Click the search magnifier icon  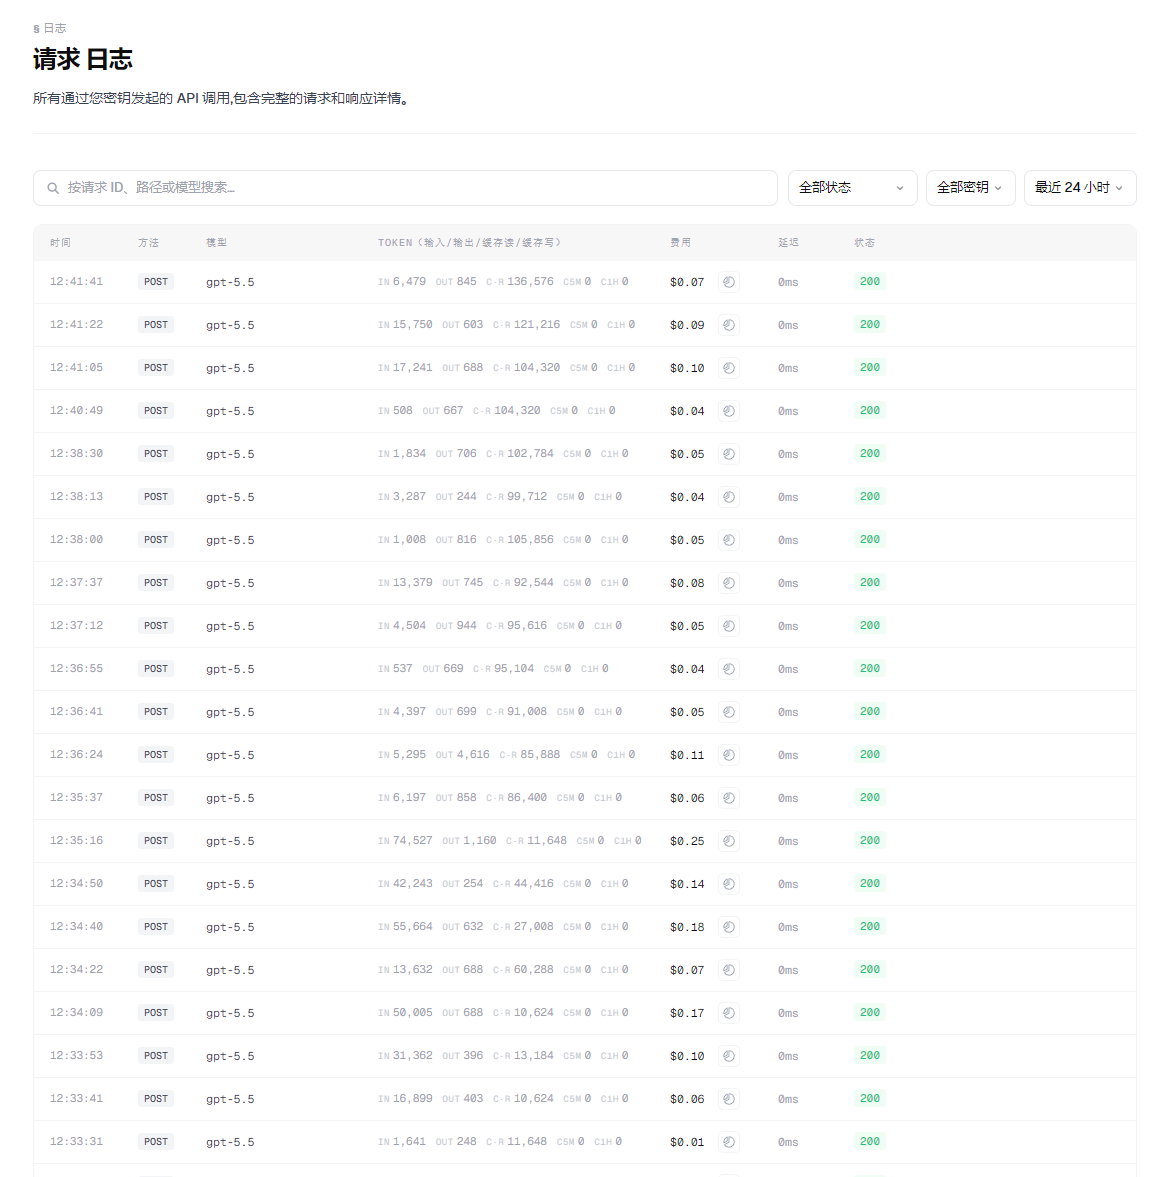pyautogui.click(x=53, y=188)
